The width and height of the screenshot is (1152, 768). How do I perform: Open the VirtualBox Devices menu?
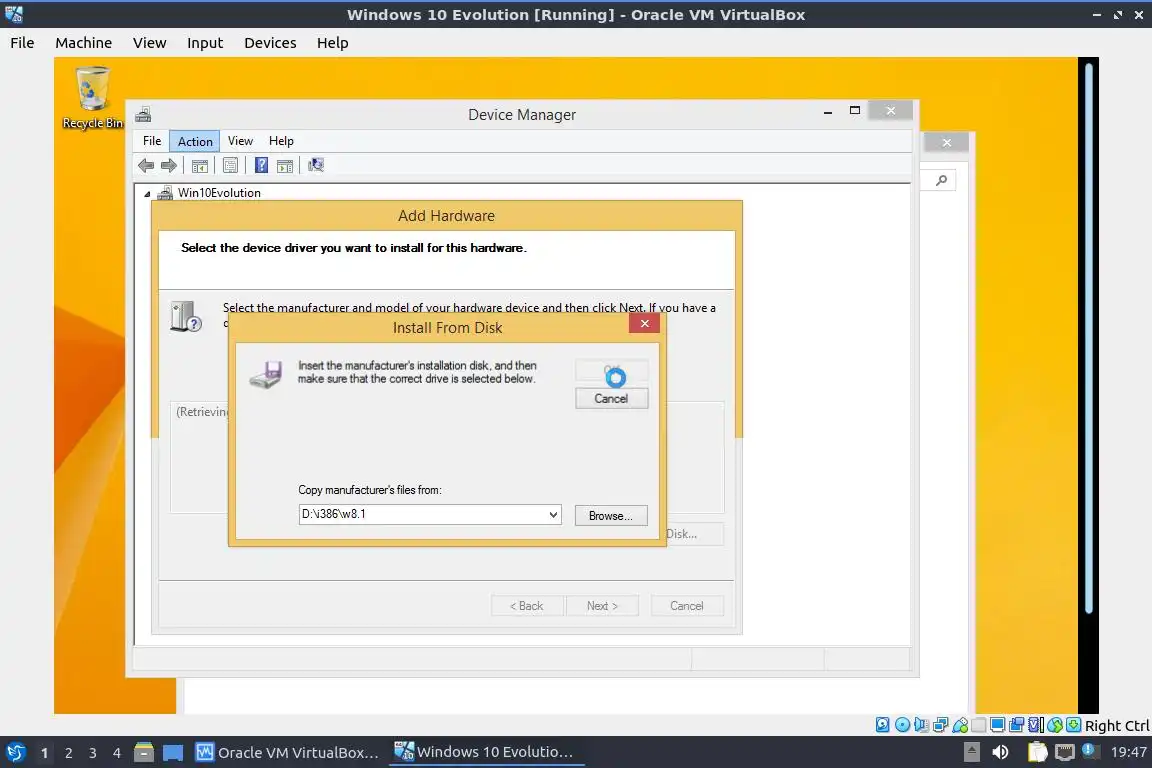(270, 43)
